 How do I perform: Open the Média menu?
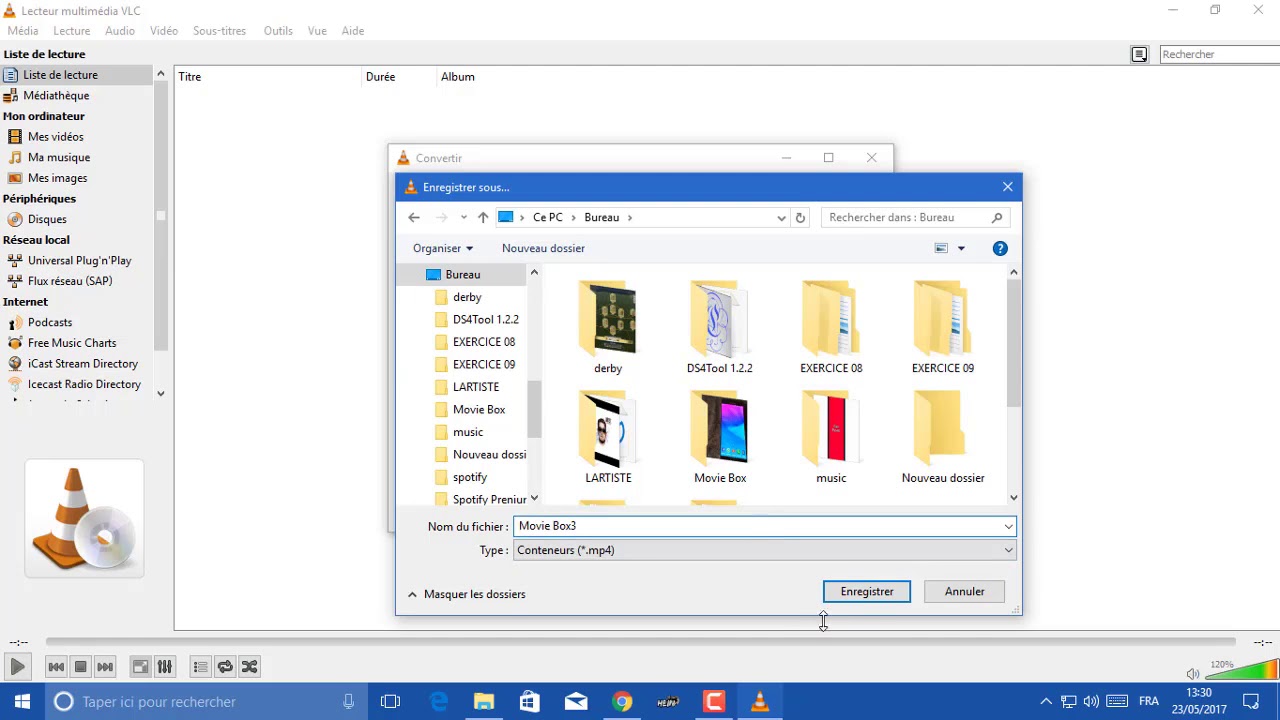pos(23,31)
